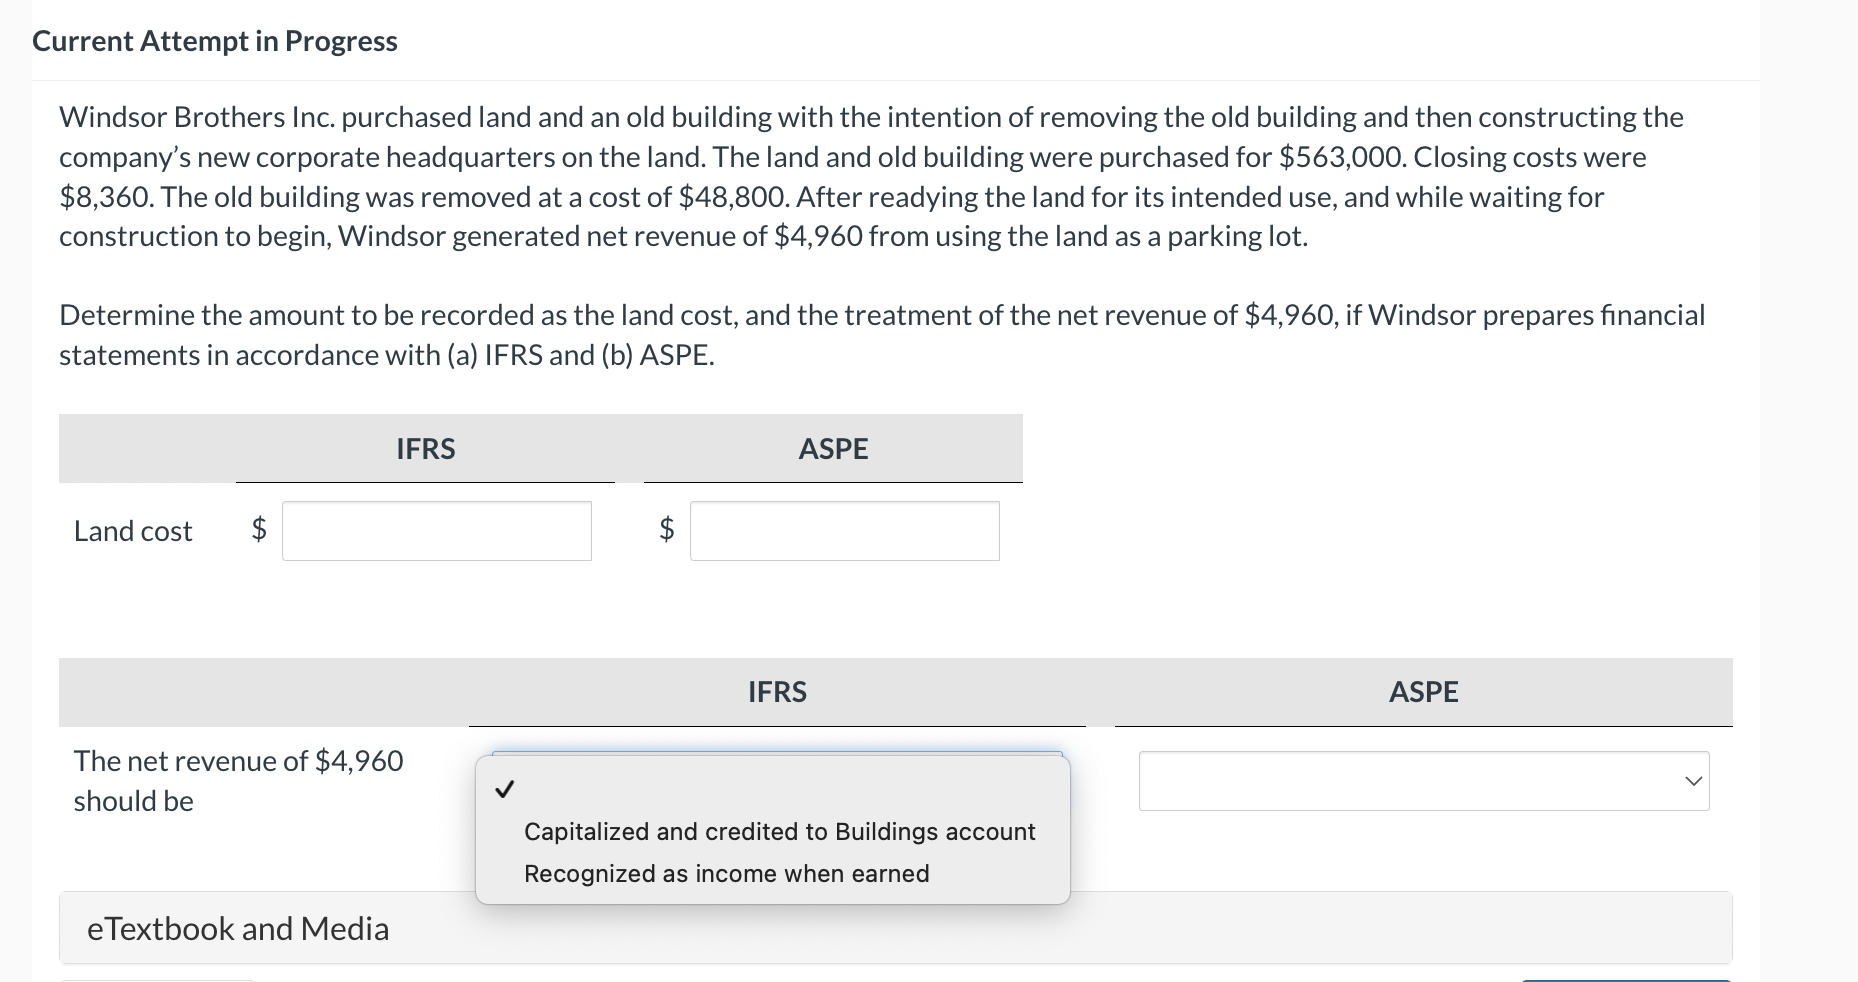Click the Current Attempt in Progress heading
1858x982 pixels.
coord(214,41)
